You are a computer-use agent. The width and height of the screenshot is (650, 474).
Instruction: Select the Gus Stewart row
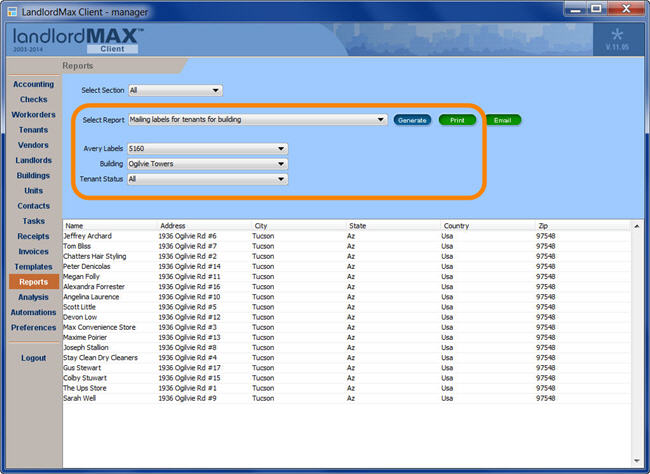[x=347, y=368]
